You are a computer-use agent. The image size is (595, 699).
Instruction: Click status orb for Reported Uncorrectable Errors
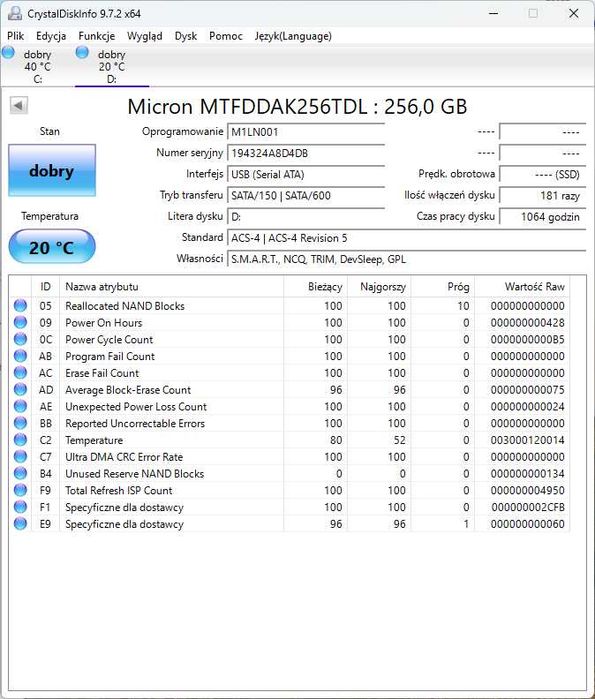20,423
